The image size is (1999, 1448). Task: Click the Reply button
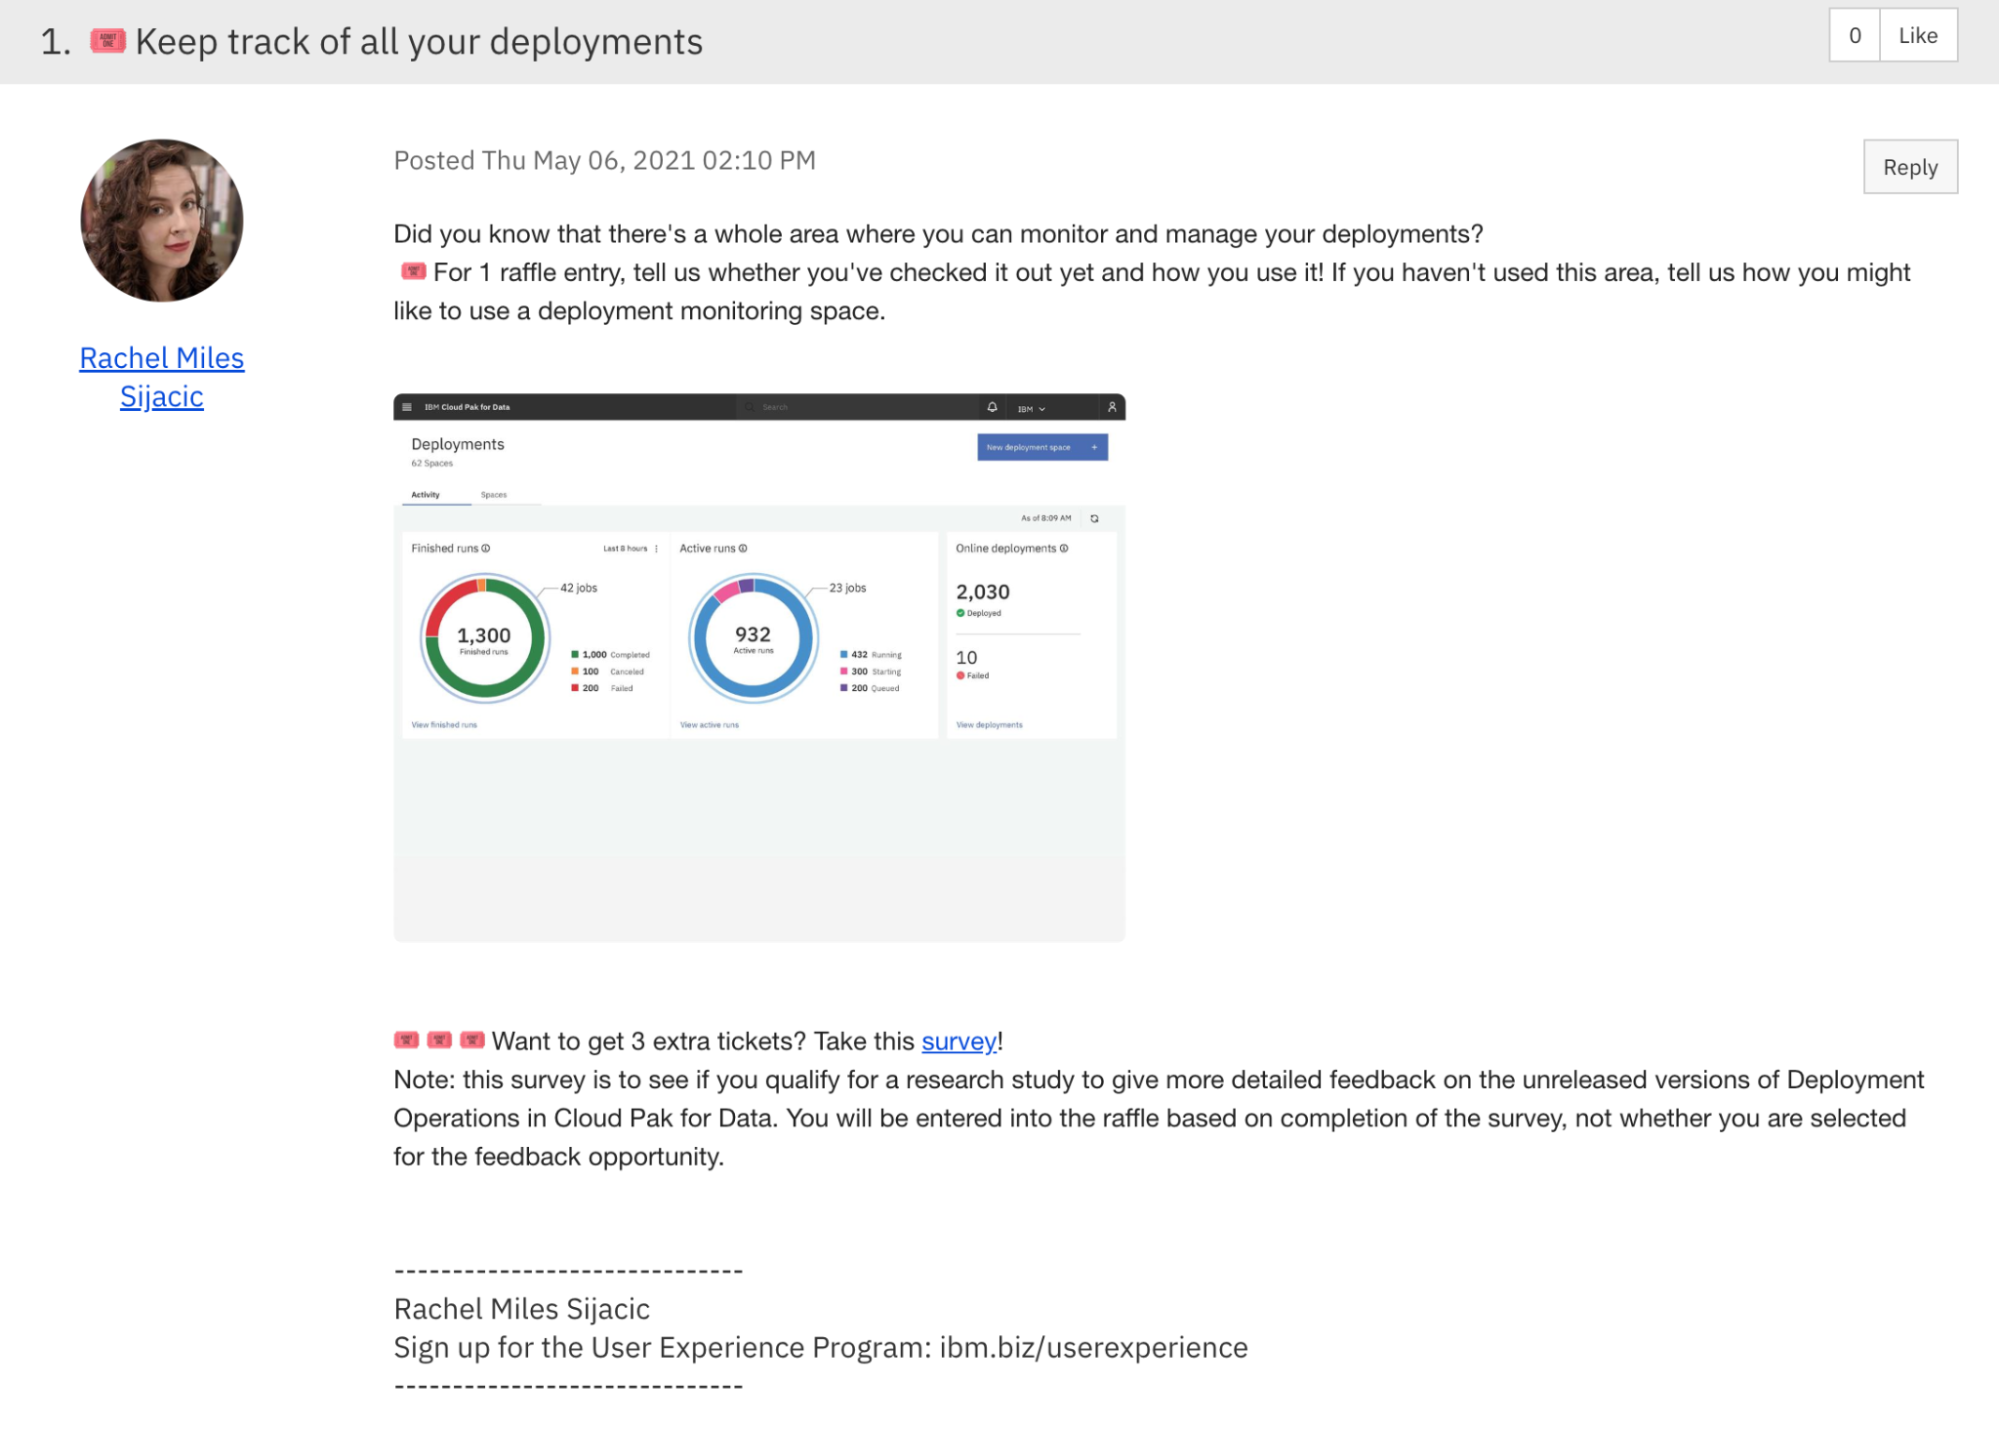pyautogui.click(x=1909, y=167)
